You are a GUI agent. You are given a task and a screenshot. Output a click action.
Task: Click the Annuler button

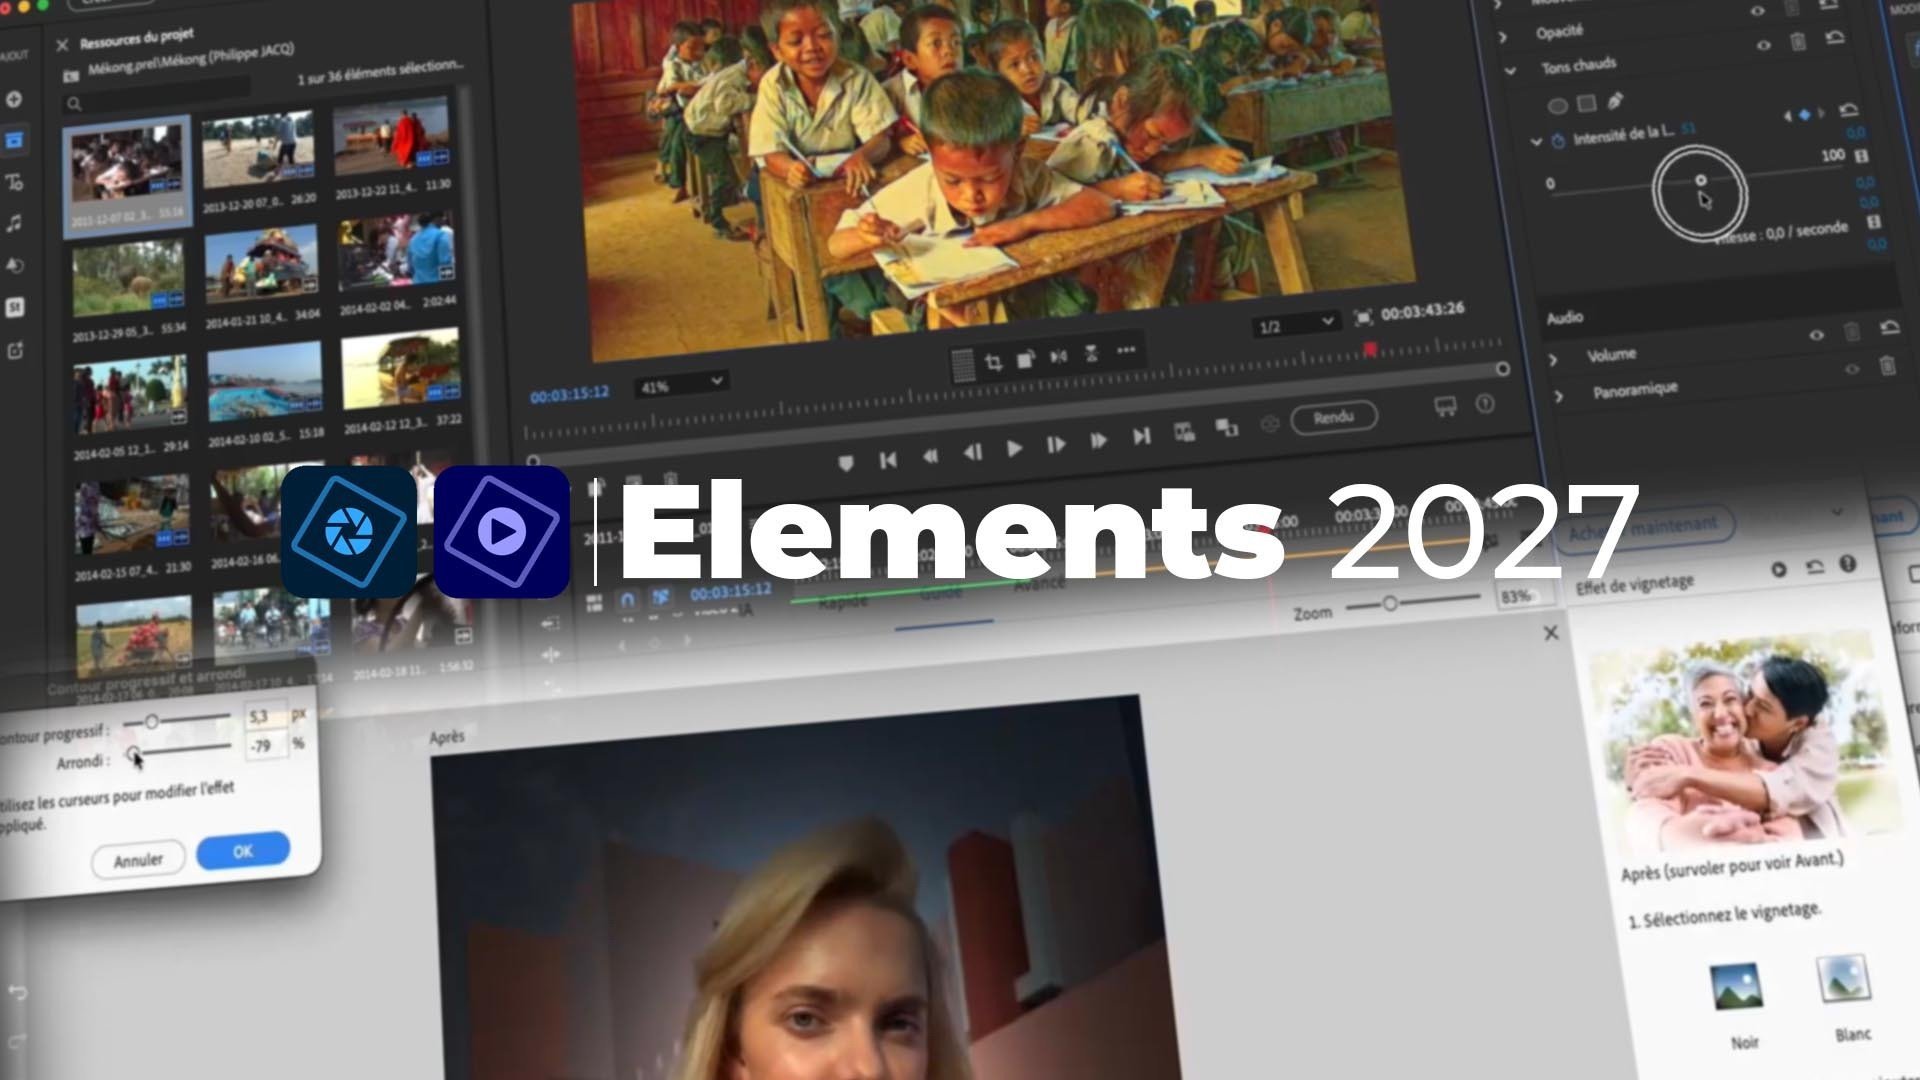(x=138, y=860)
